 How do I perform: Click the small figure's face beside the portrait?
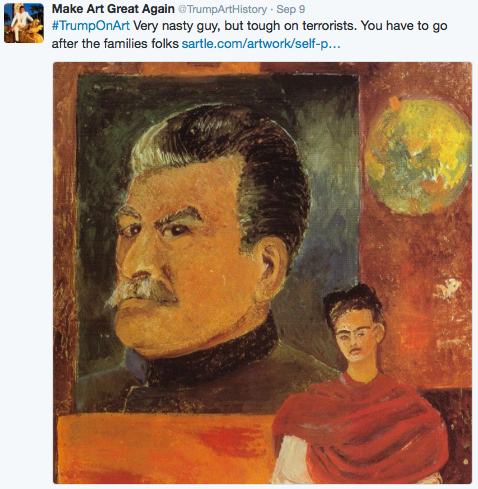356,340
